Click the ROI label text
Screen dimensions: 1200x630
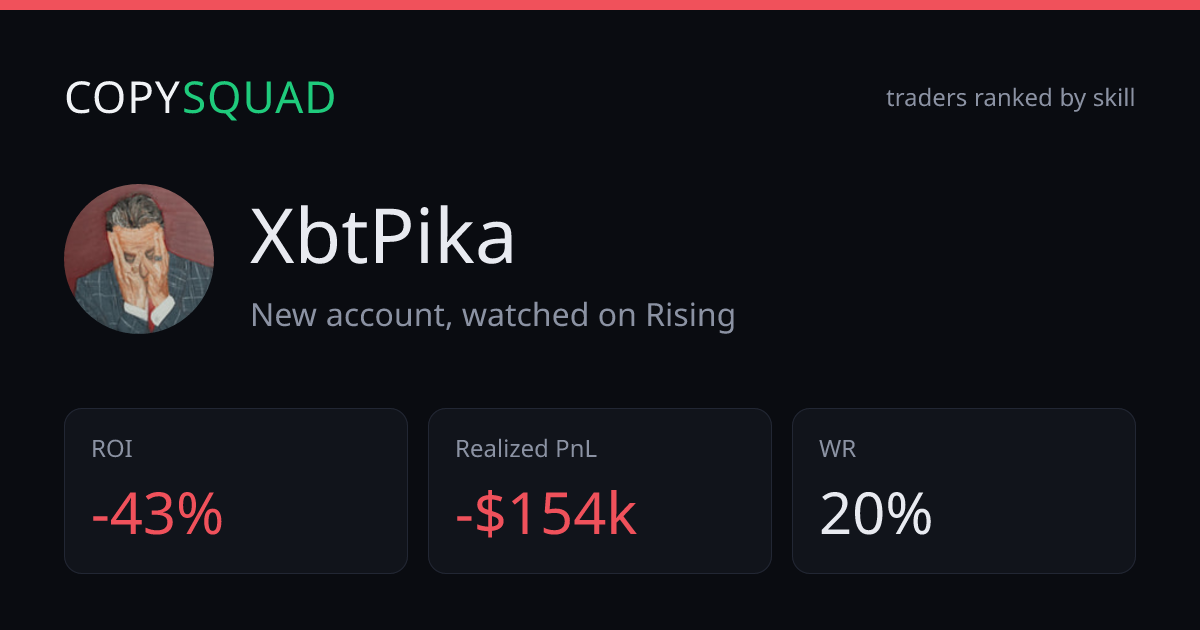(x=112, y=449)
